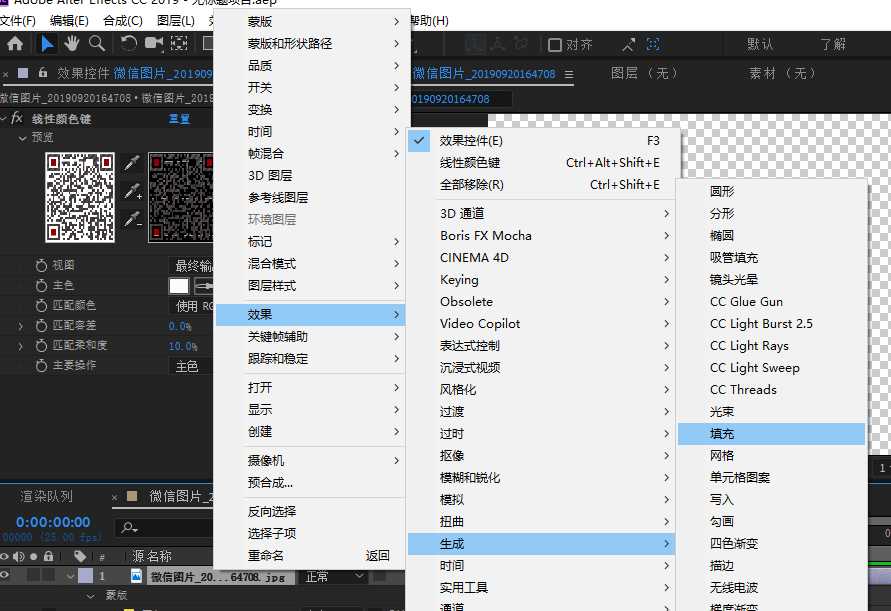Click the timecode 0:00:00:00

coord(53,522)
